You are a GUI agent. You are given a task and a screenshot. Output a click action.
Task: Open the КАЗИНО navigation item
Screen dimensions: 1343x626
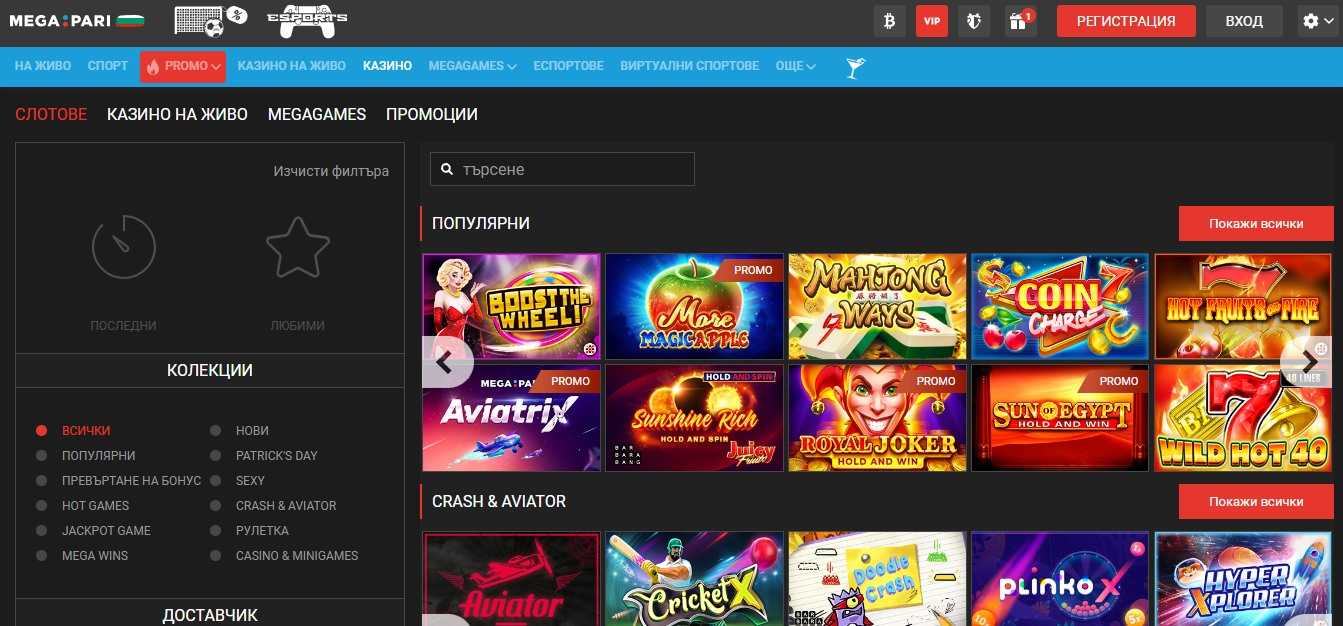pos(388,66)
